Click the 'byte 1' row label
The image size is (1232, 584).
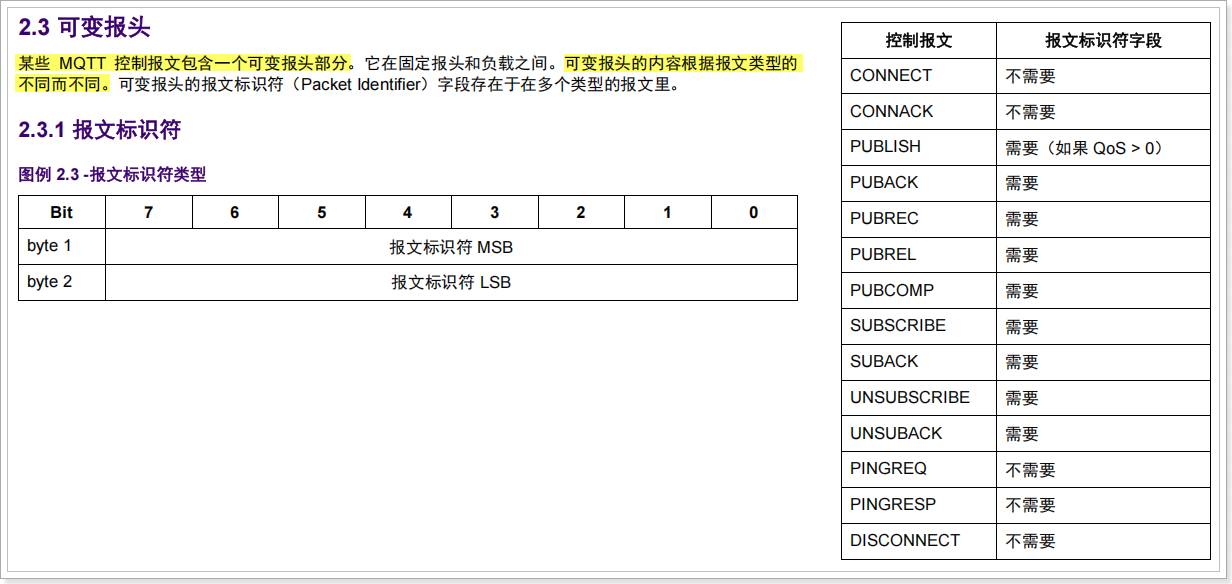pos(62,246)
